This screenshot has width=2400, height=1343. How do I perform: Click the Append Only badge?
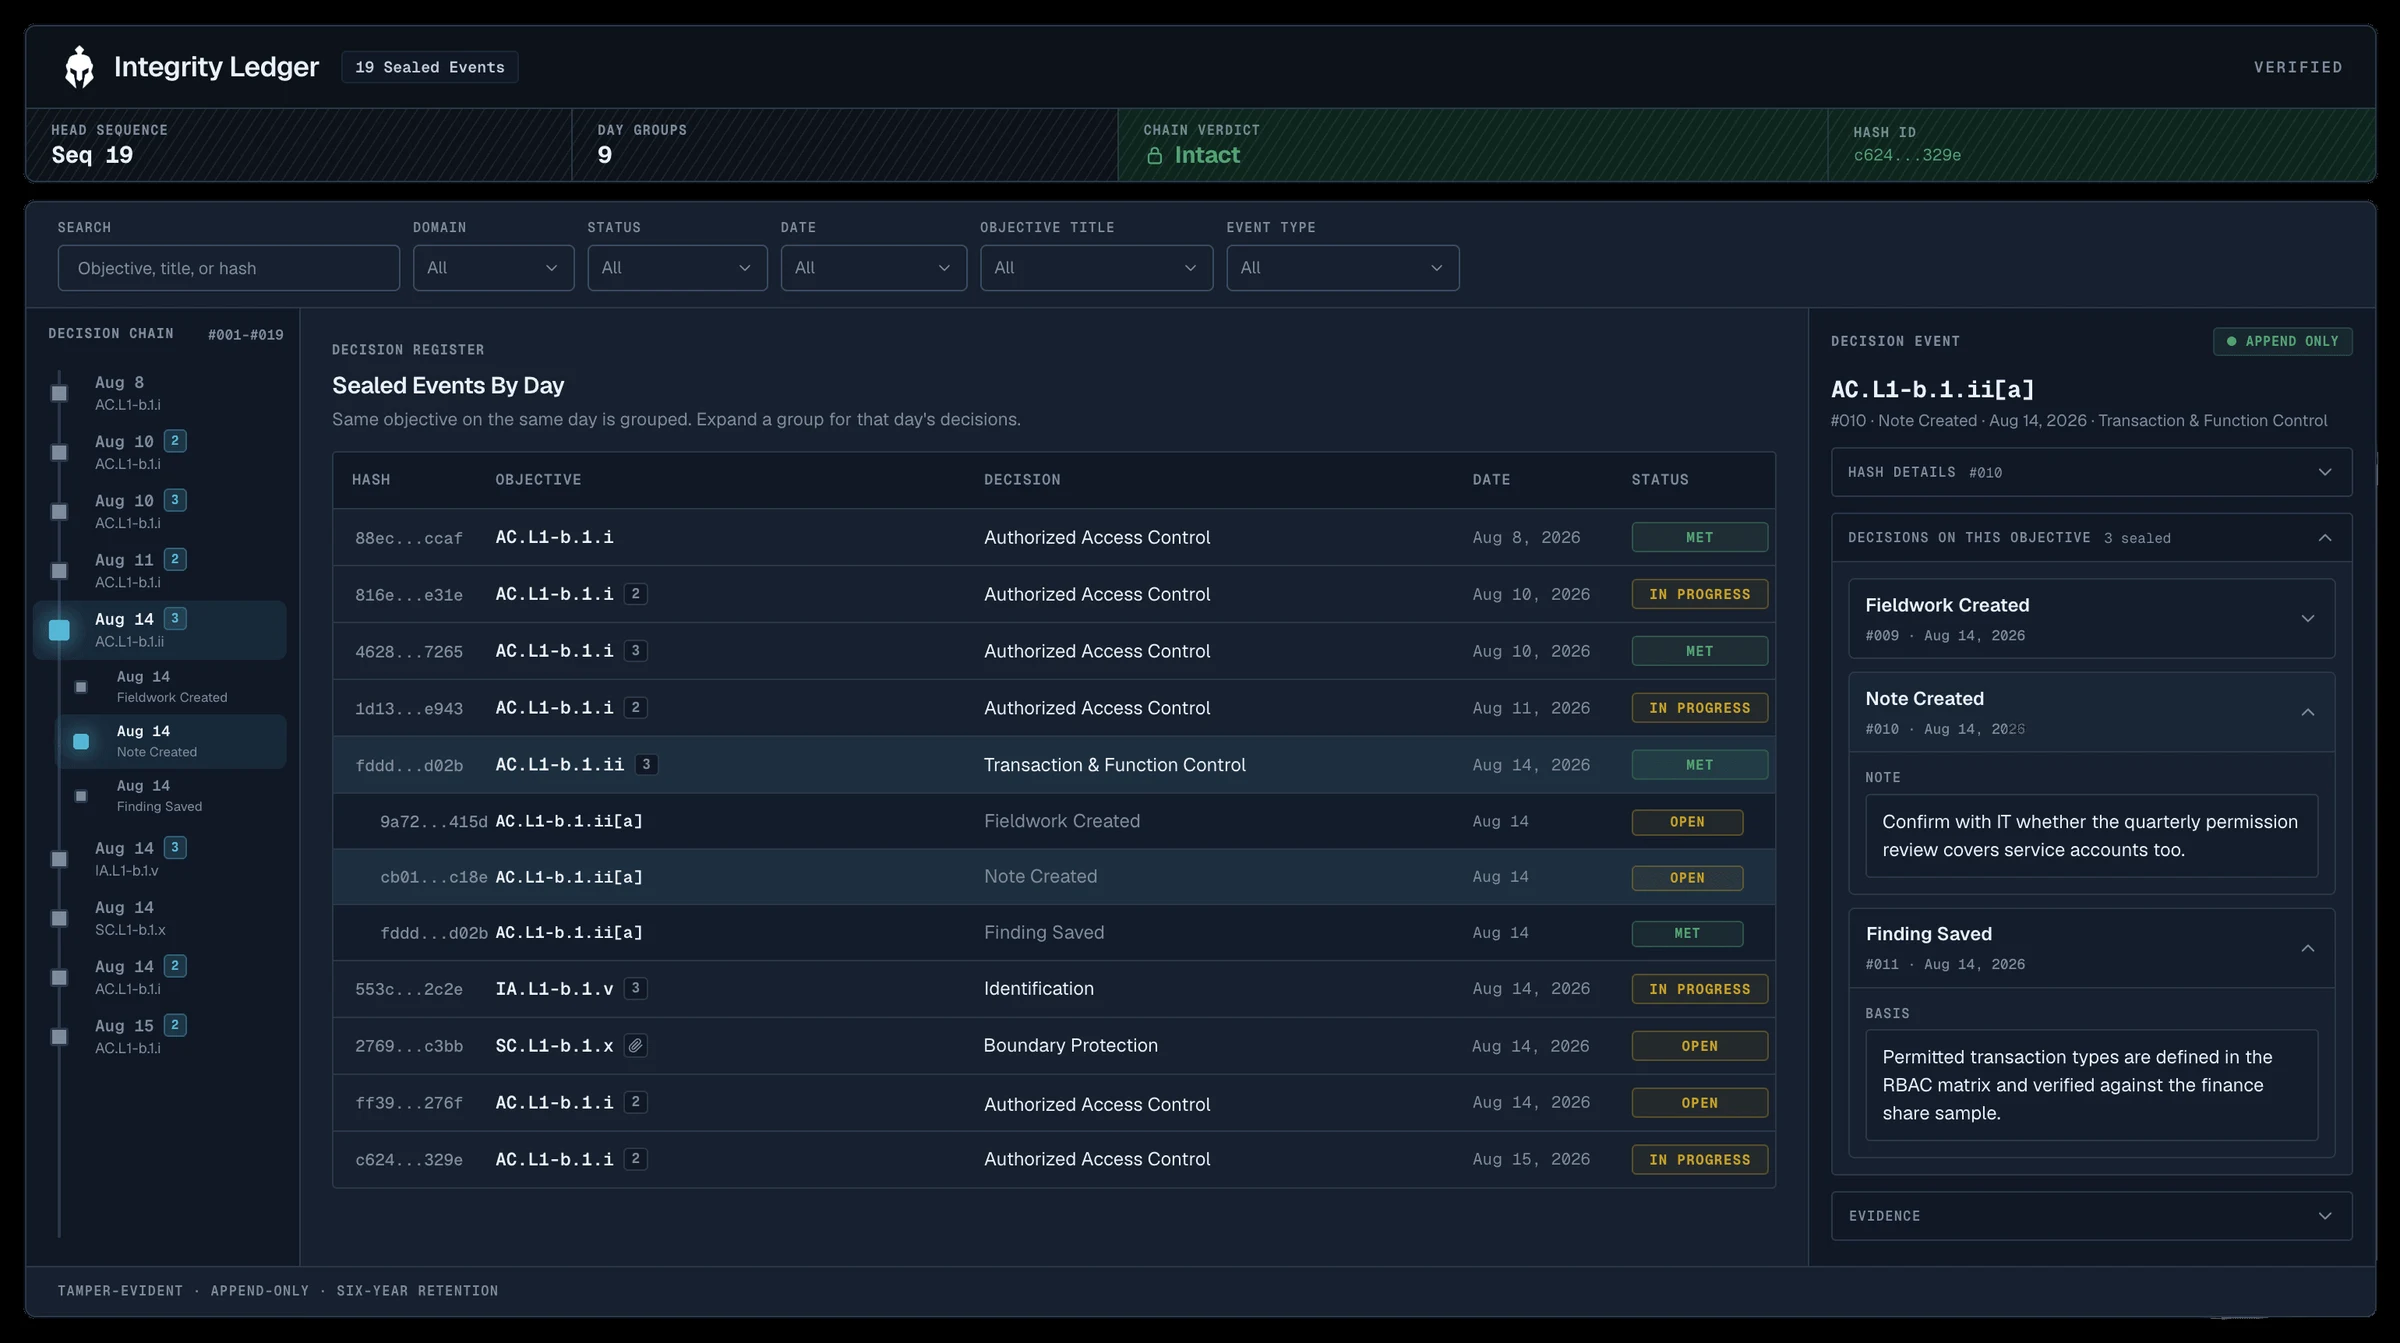point(2282,341)
